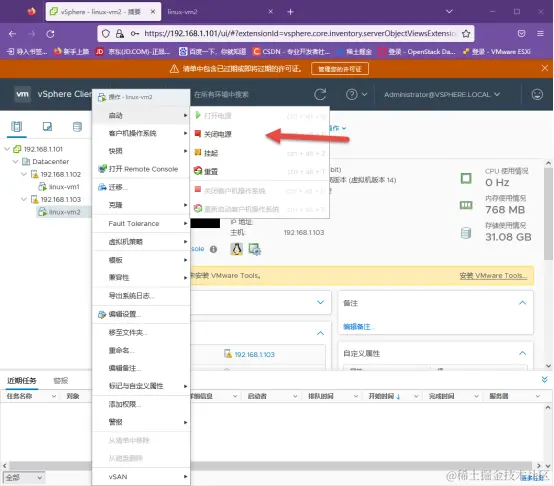Choose 打开 Remote Console from context menu
554x486 pixels.
point(141,169)
